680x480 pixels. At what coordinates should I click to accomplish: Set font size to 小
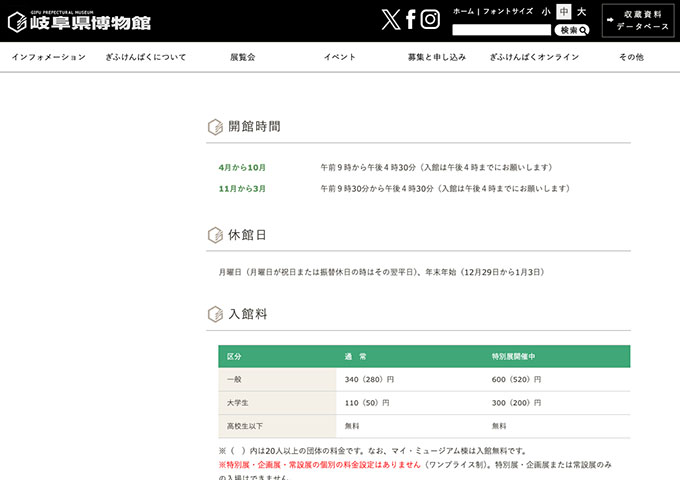click(x=546, y=11)
